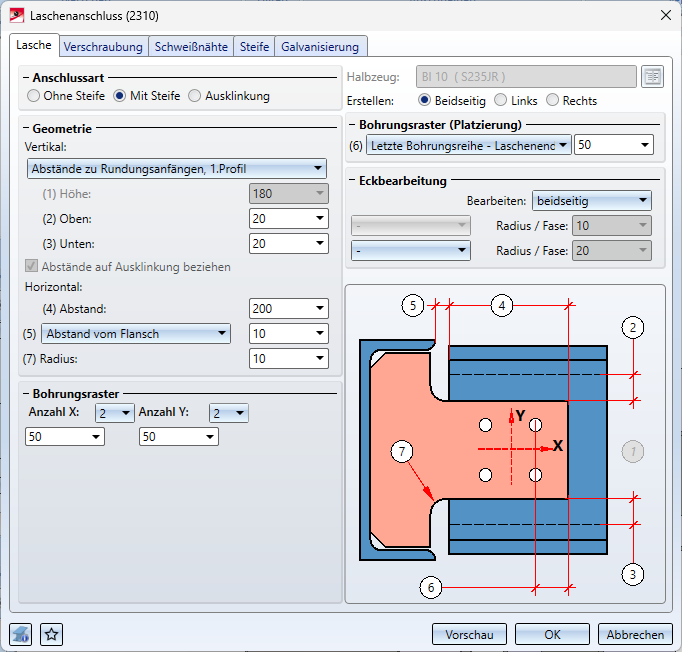Image resolution: width=682 pixels, height=652 pixels.
Task: Click the favorites star icon
Action: 52,634
